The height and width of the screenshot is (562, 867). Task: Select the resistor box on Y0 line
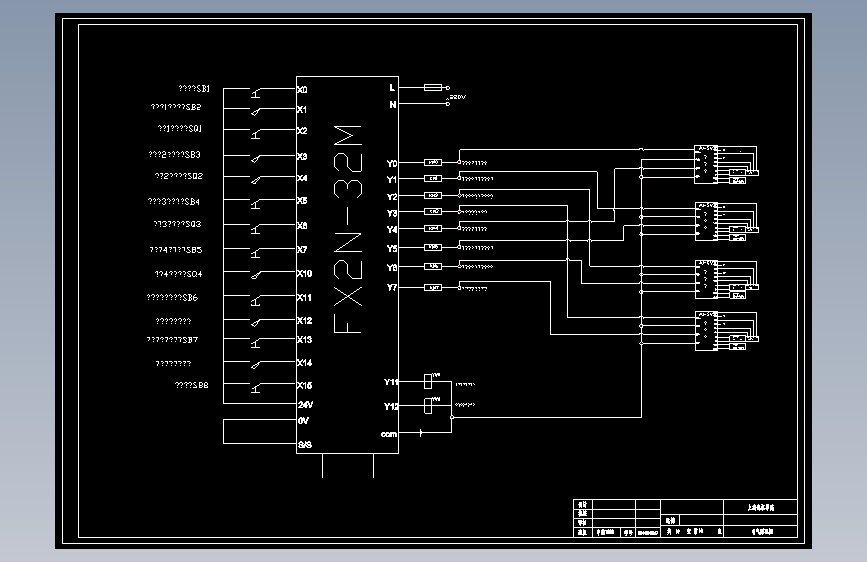433,162
